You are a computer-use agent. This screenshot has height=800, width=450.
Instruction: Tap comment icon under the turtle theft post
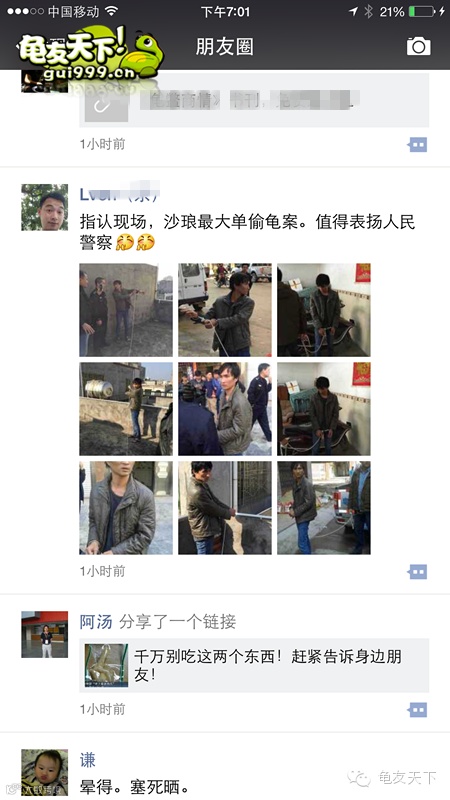pyautogui.click(x=417, y=572)
